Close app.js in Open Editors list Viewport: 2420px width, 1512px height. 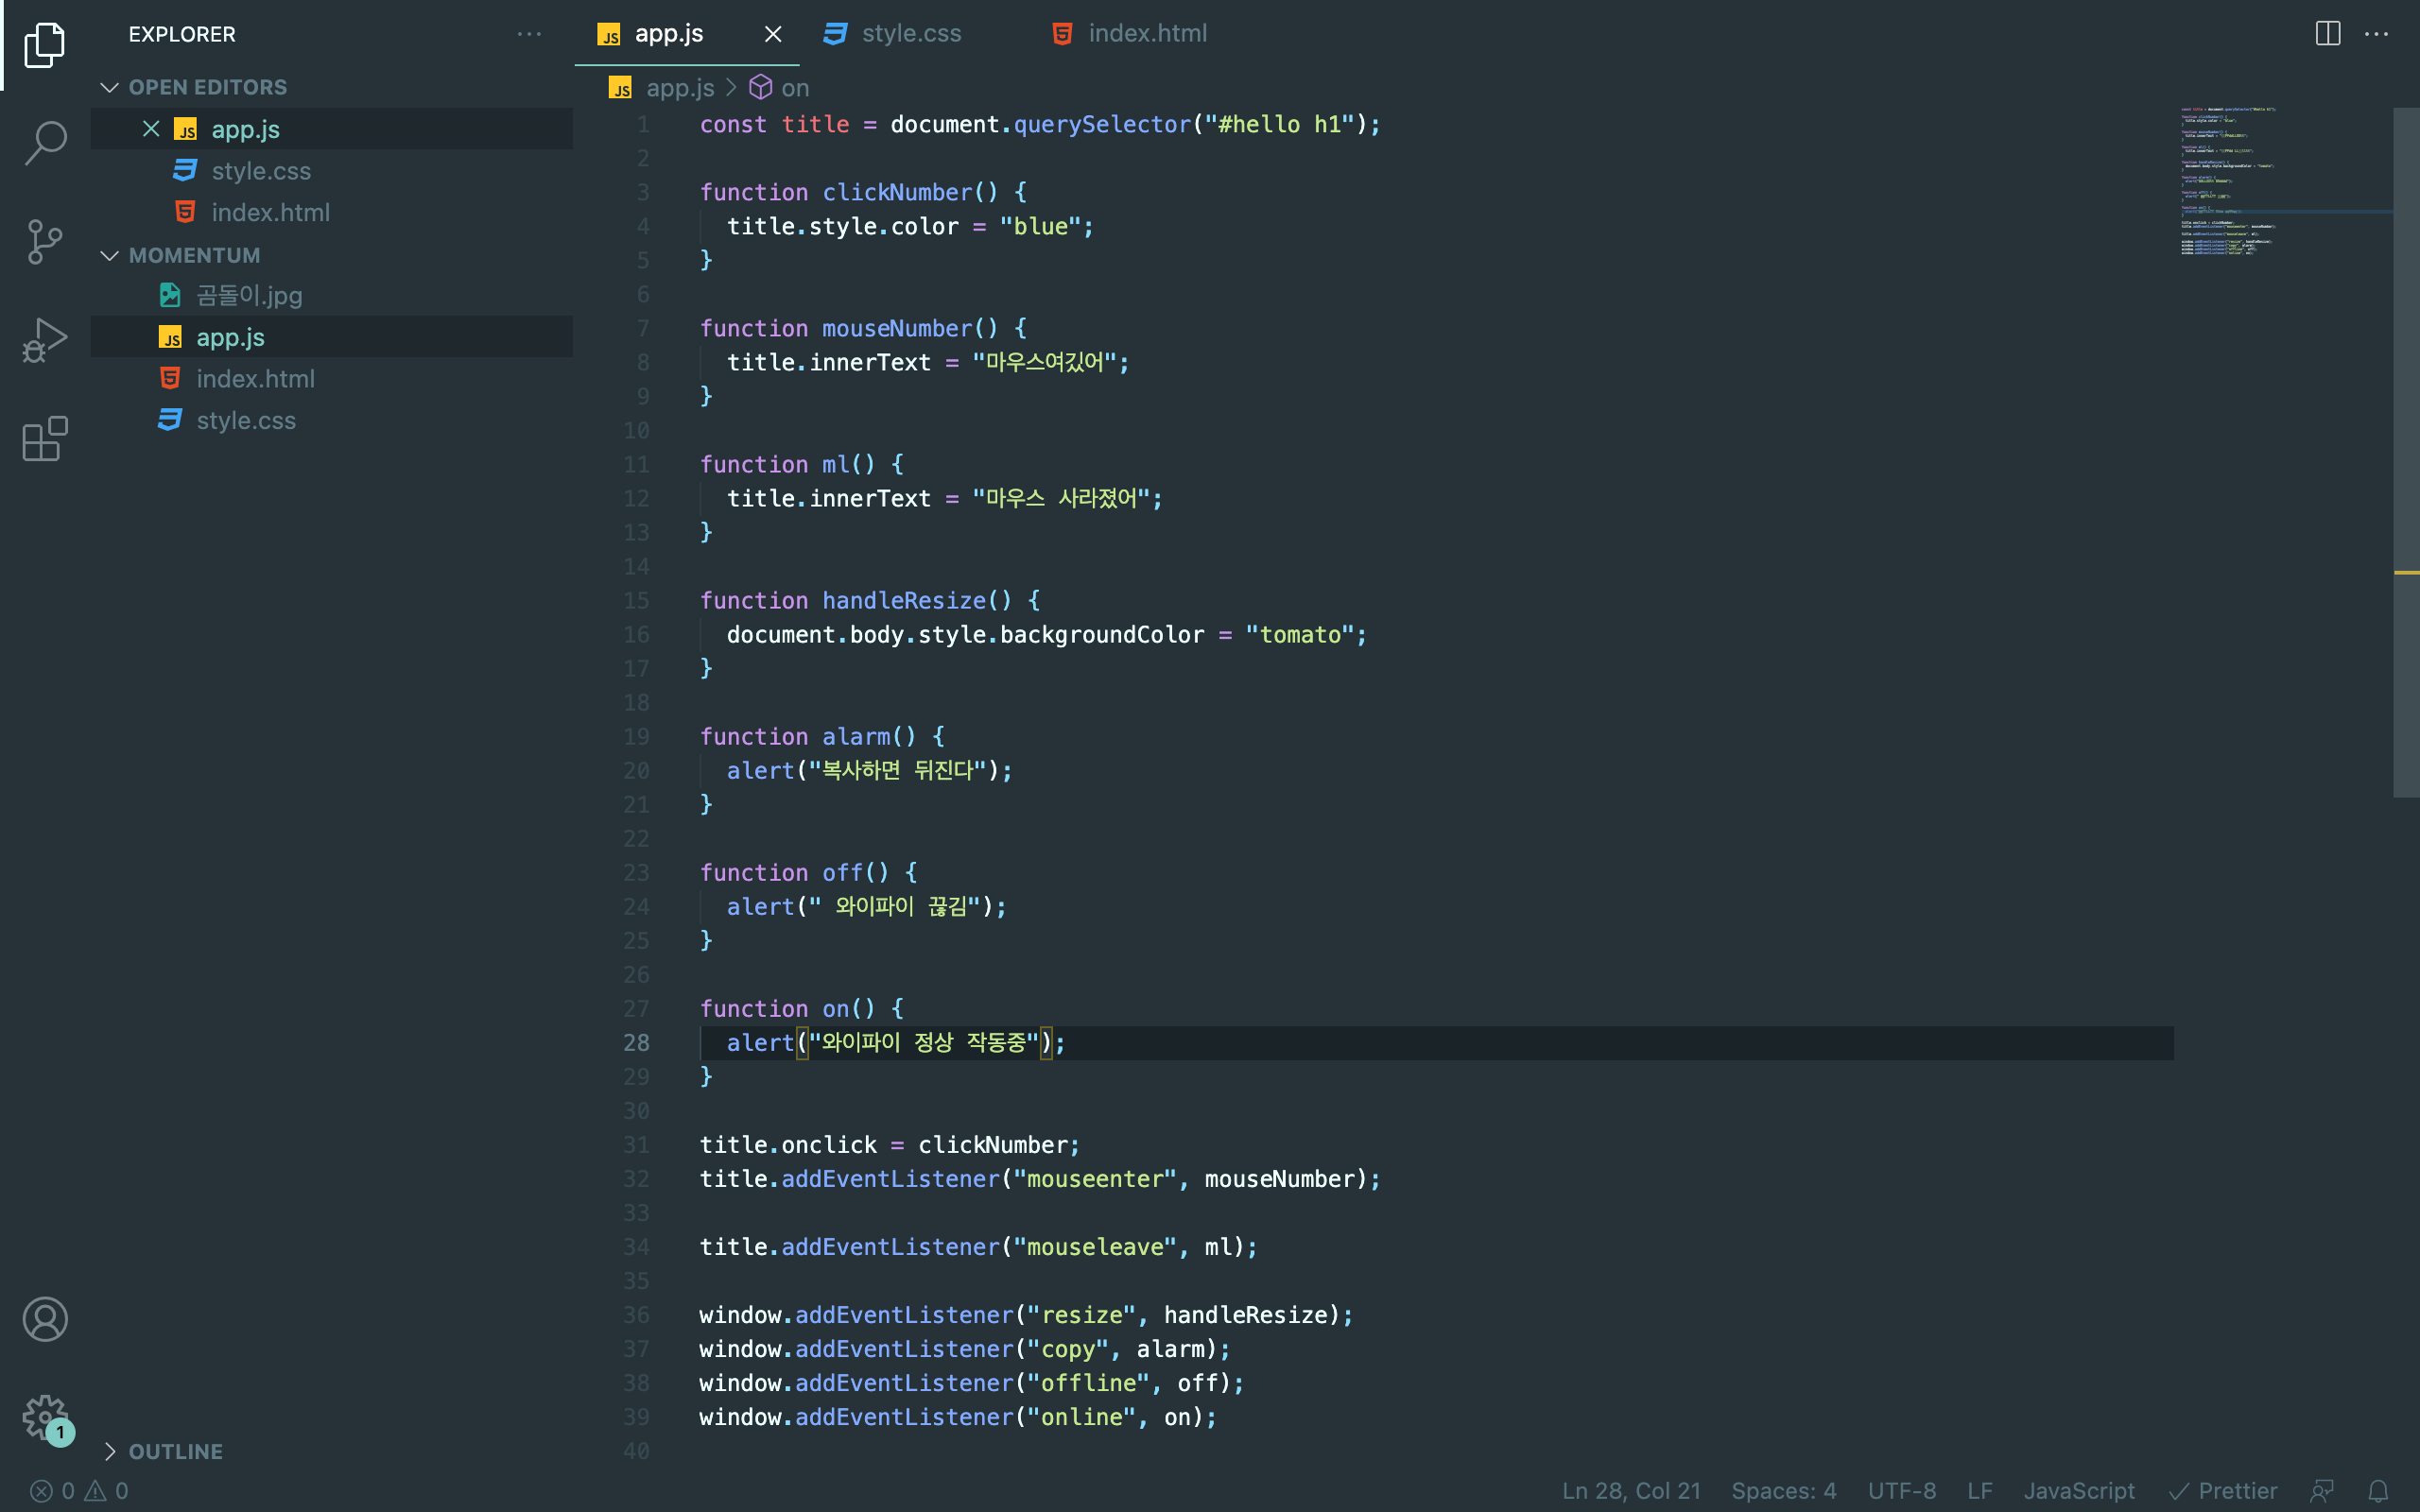click(151, 129)
